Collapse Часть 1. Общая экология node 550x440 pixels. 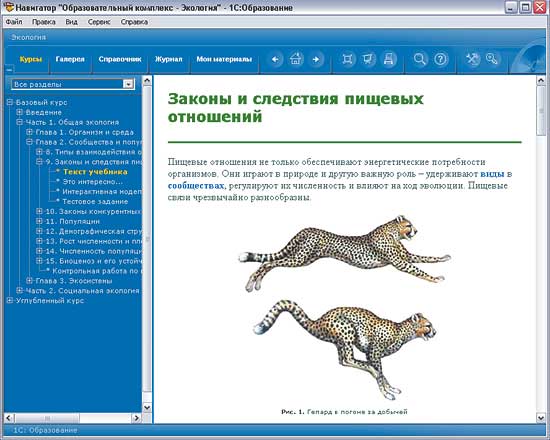(x=20, y=122)
